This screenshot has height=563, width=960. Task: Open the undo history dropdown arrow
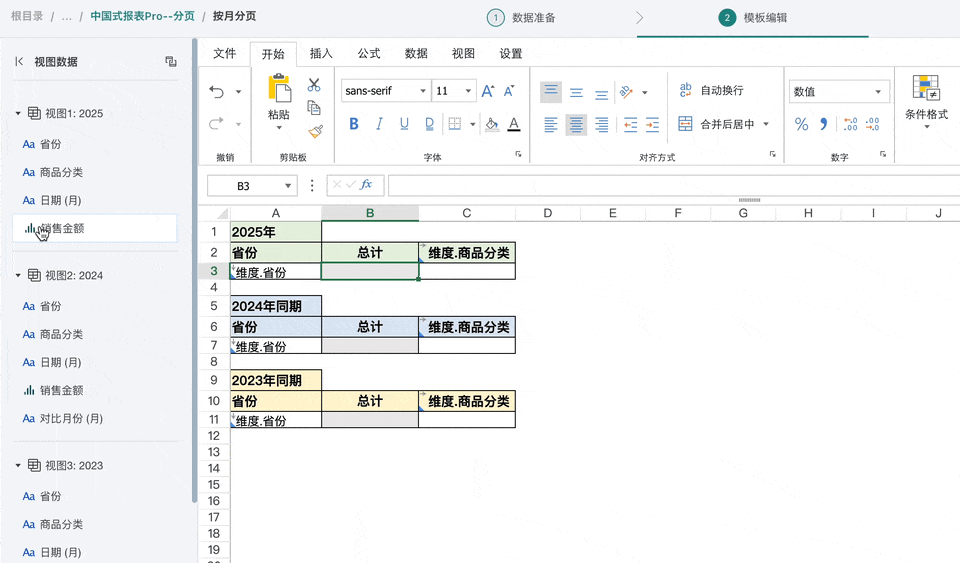click(238, 92)
